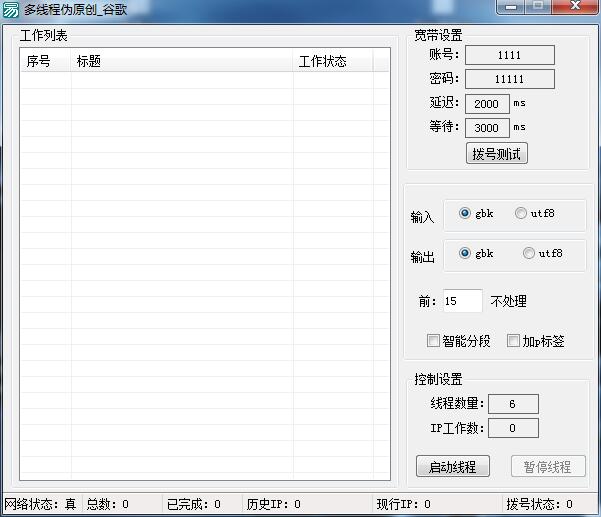Close the 多线程伪原创 window

575,7
